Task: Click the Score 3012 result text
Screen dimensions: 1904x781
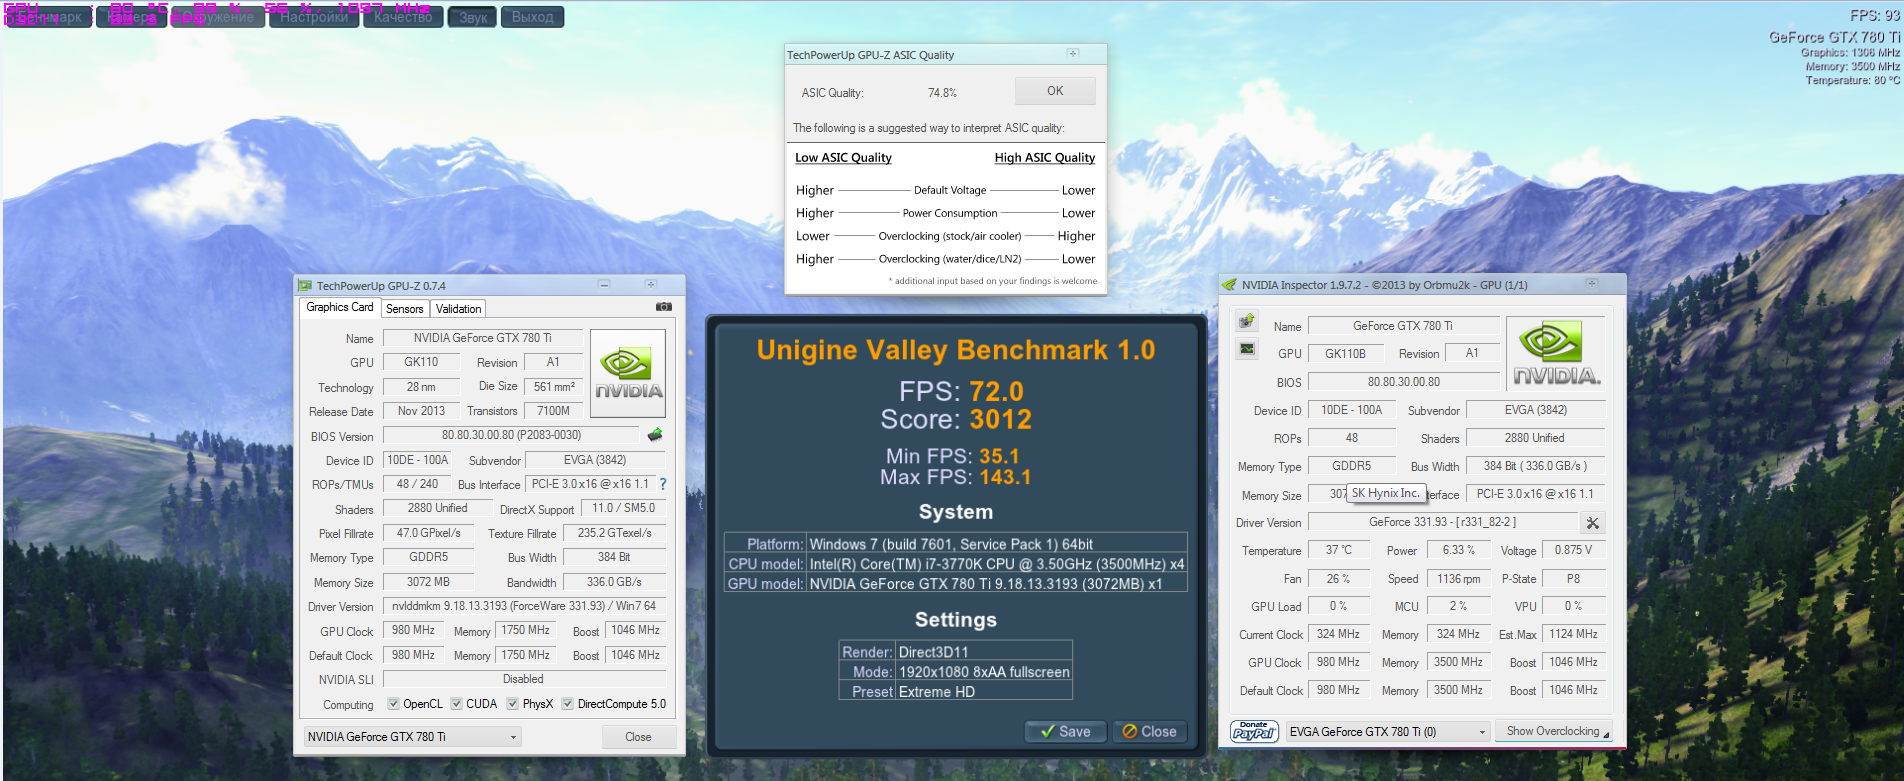Action: pyautogui.click(x=956, y=420)
